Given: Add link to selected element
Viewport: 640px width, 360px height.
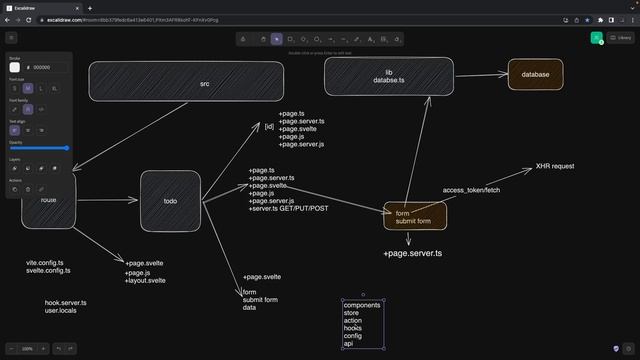Looking at the screenshot, I should (41, 189).
